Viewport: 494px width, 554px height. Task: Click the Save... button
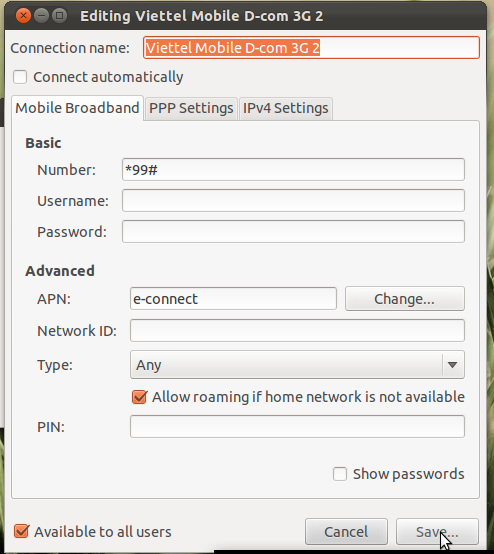[437, 532]
